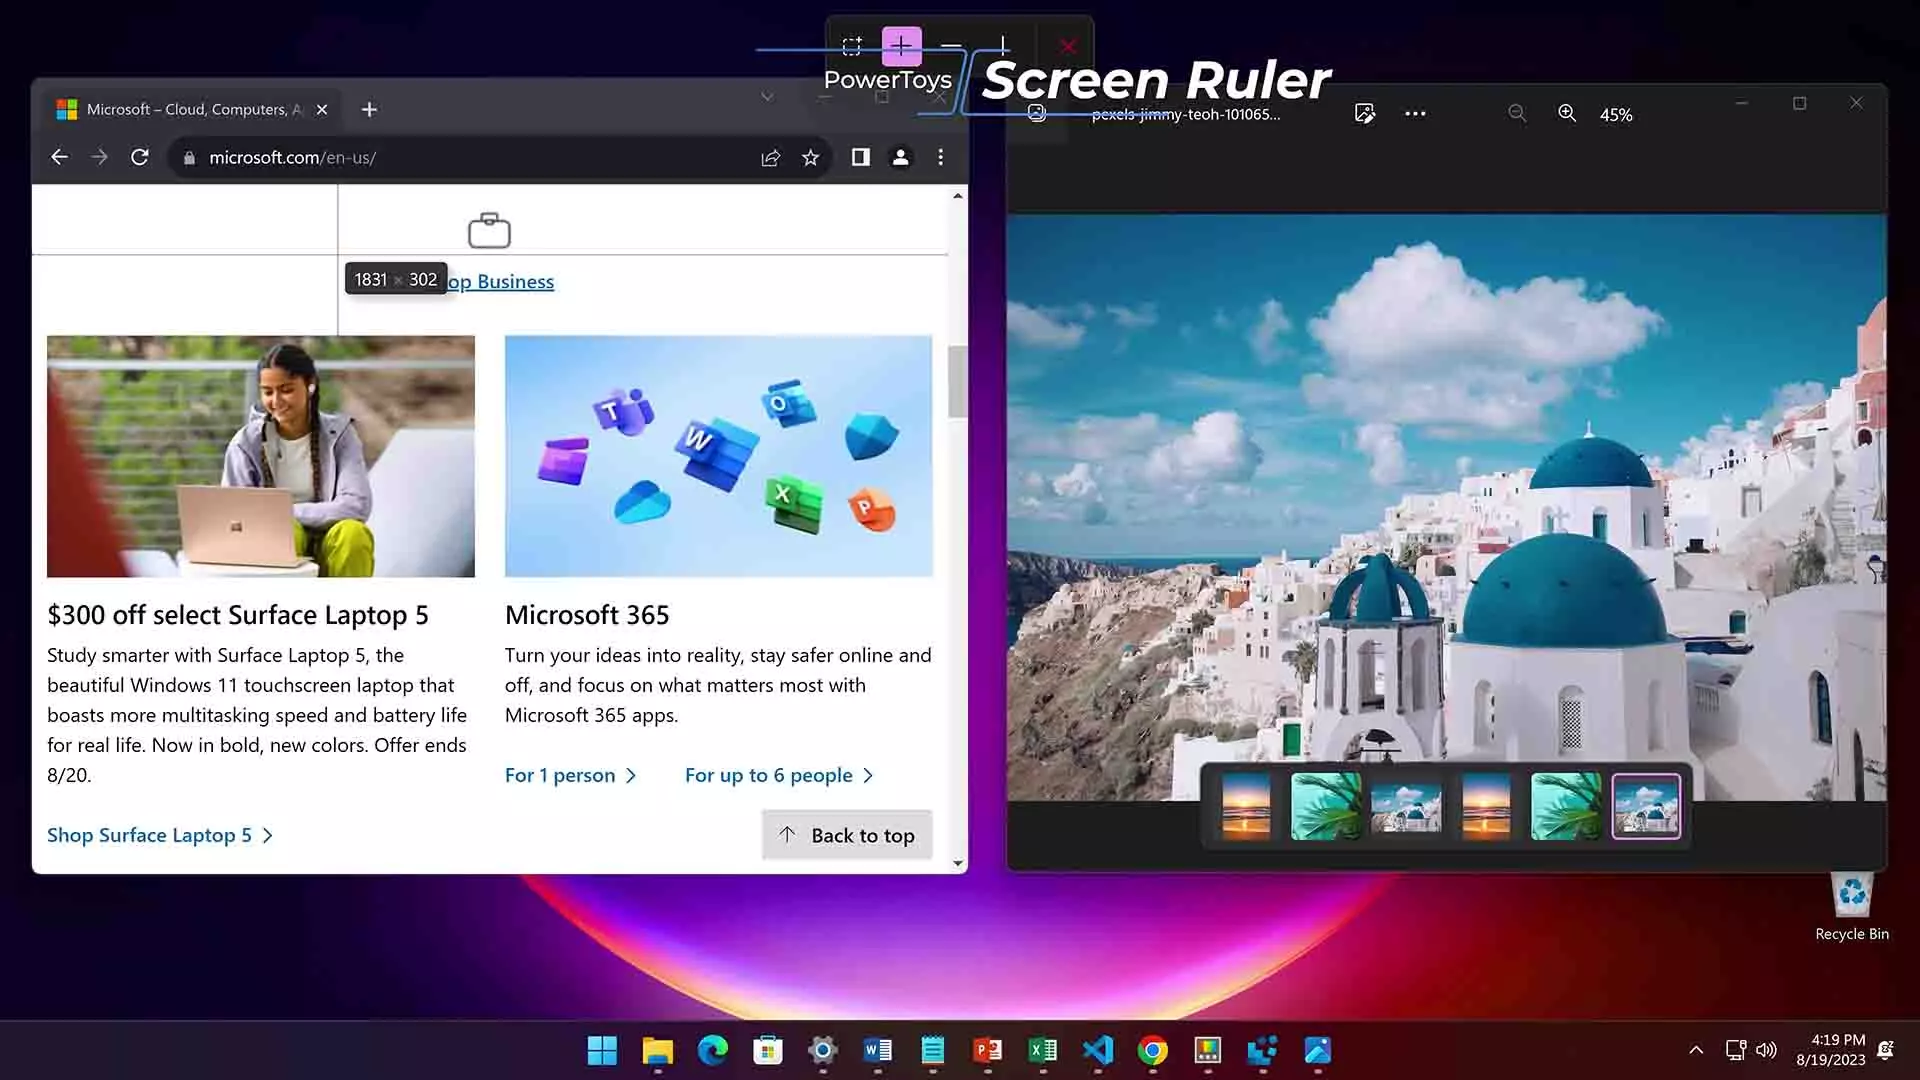Click the Chrome scrollbar down arrow
The height and width of the screenshot is (1080, 1920).
click(958, 863)
